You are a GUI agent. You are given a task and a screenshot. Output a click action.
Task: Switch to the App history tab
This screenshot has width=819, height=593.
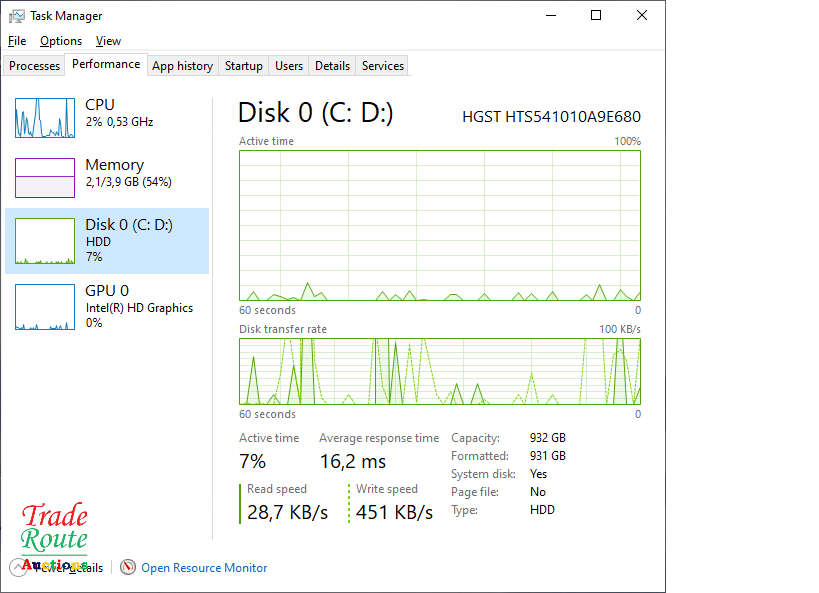182,66
